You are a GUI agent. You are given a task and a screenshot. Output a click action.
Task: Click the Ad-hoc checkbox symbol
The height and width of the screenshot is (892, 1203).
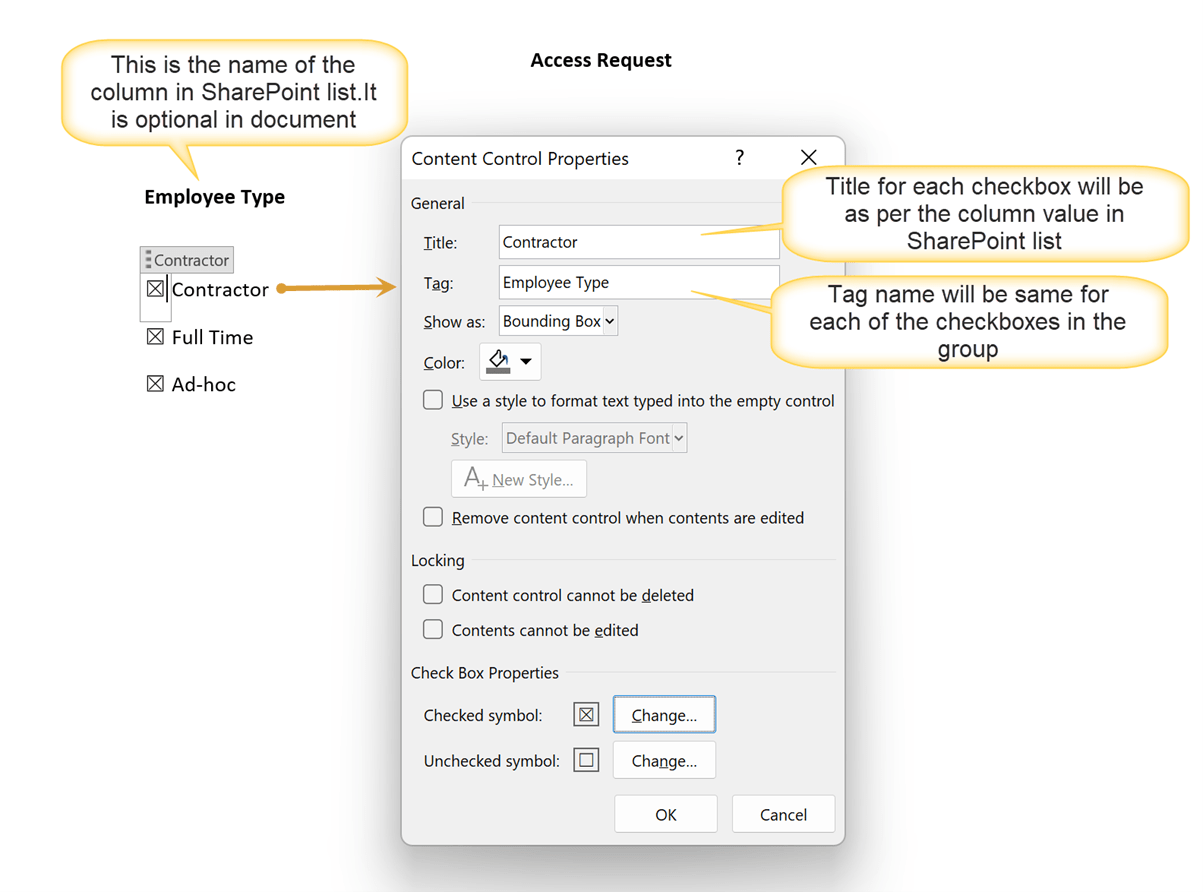155,383
